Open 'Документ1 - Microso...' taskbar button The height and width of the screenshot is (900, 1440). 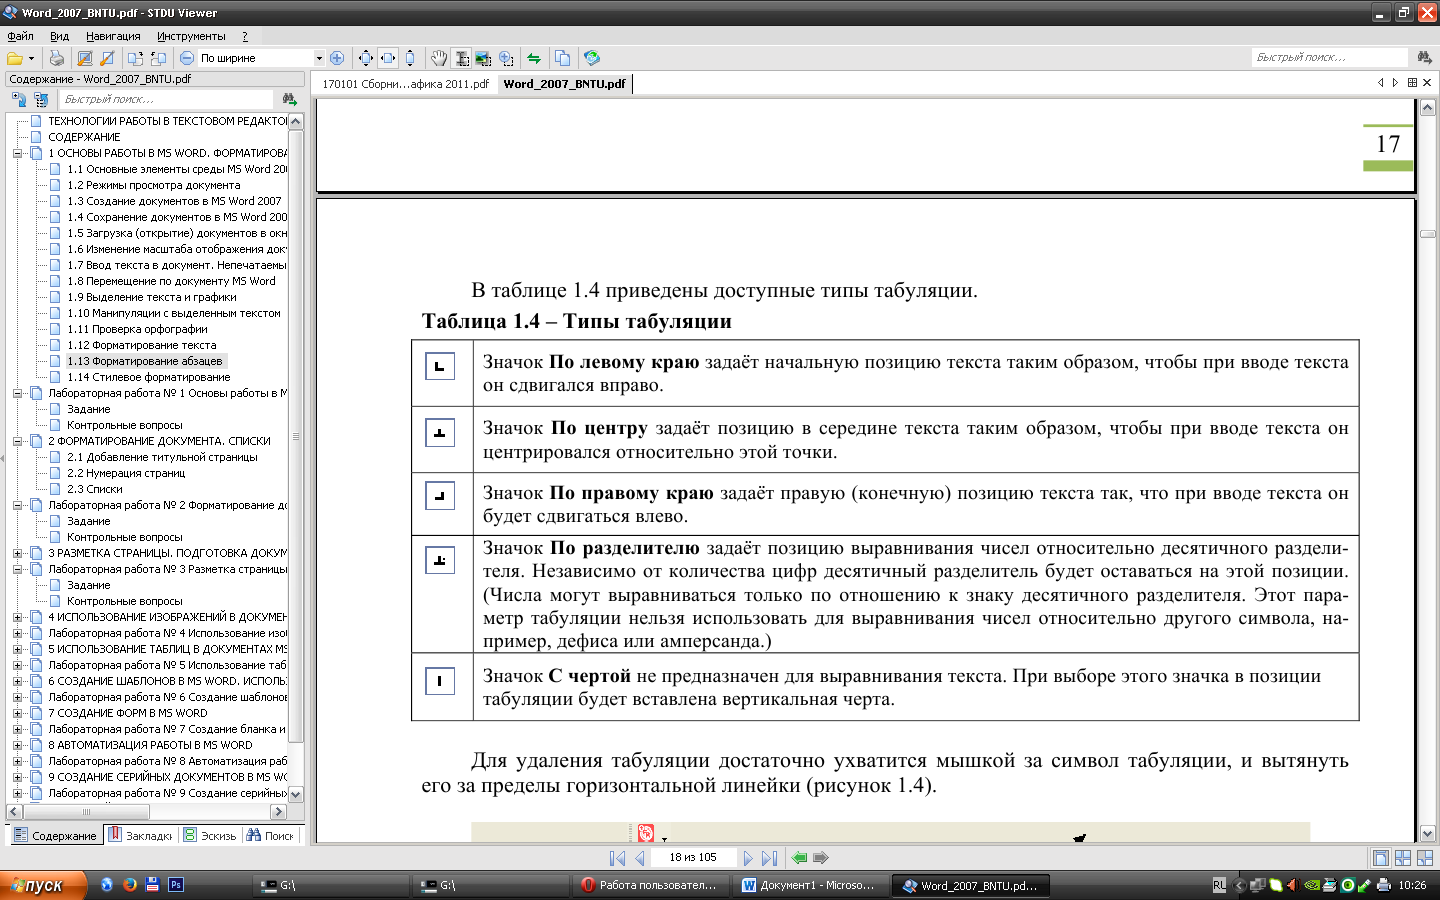tap(810, 885)
